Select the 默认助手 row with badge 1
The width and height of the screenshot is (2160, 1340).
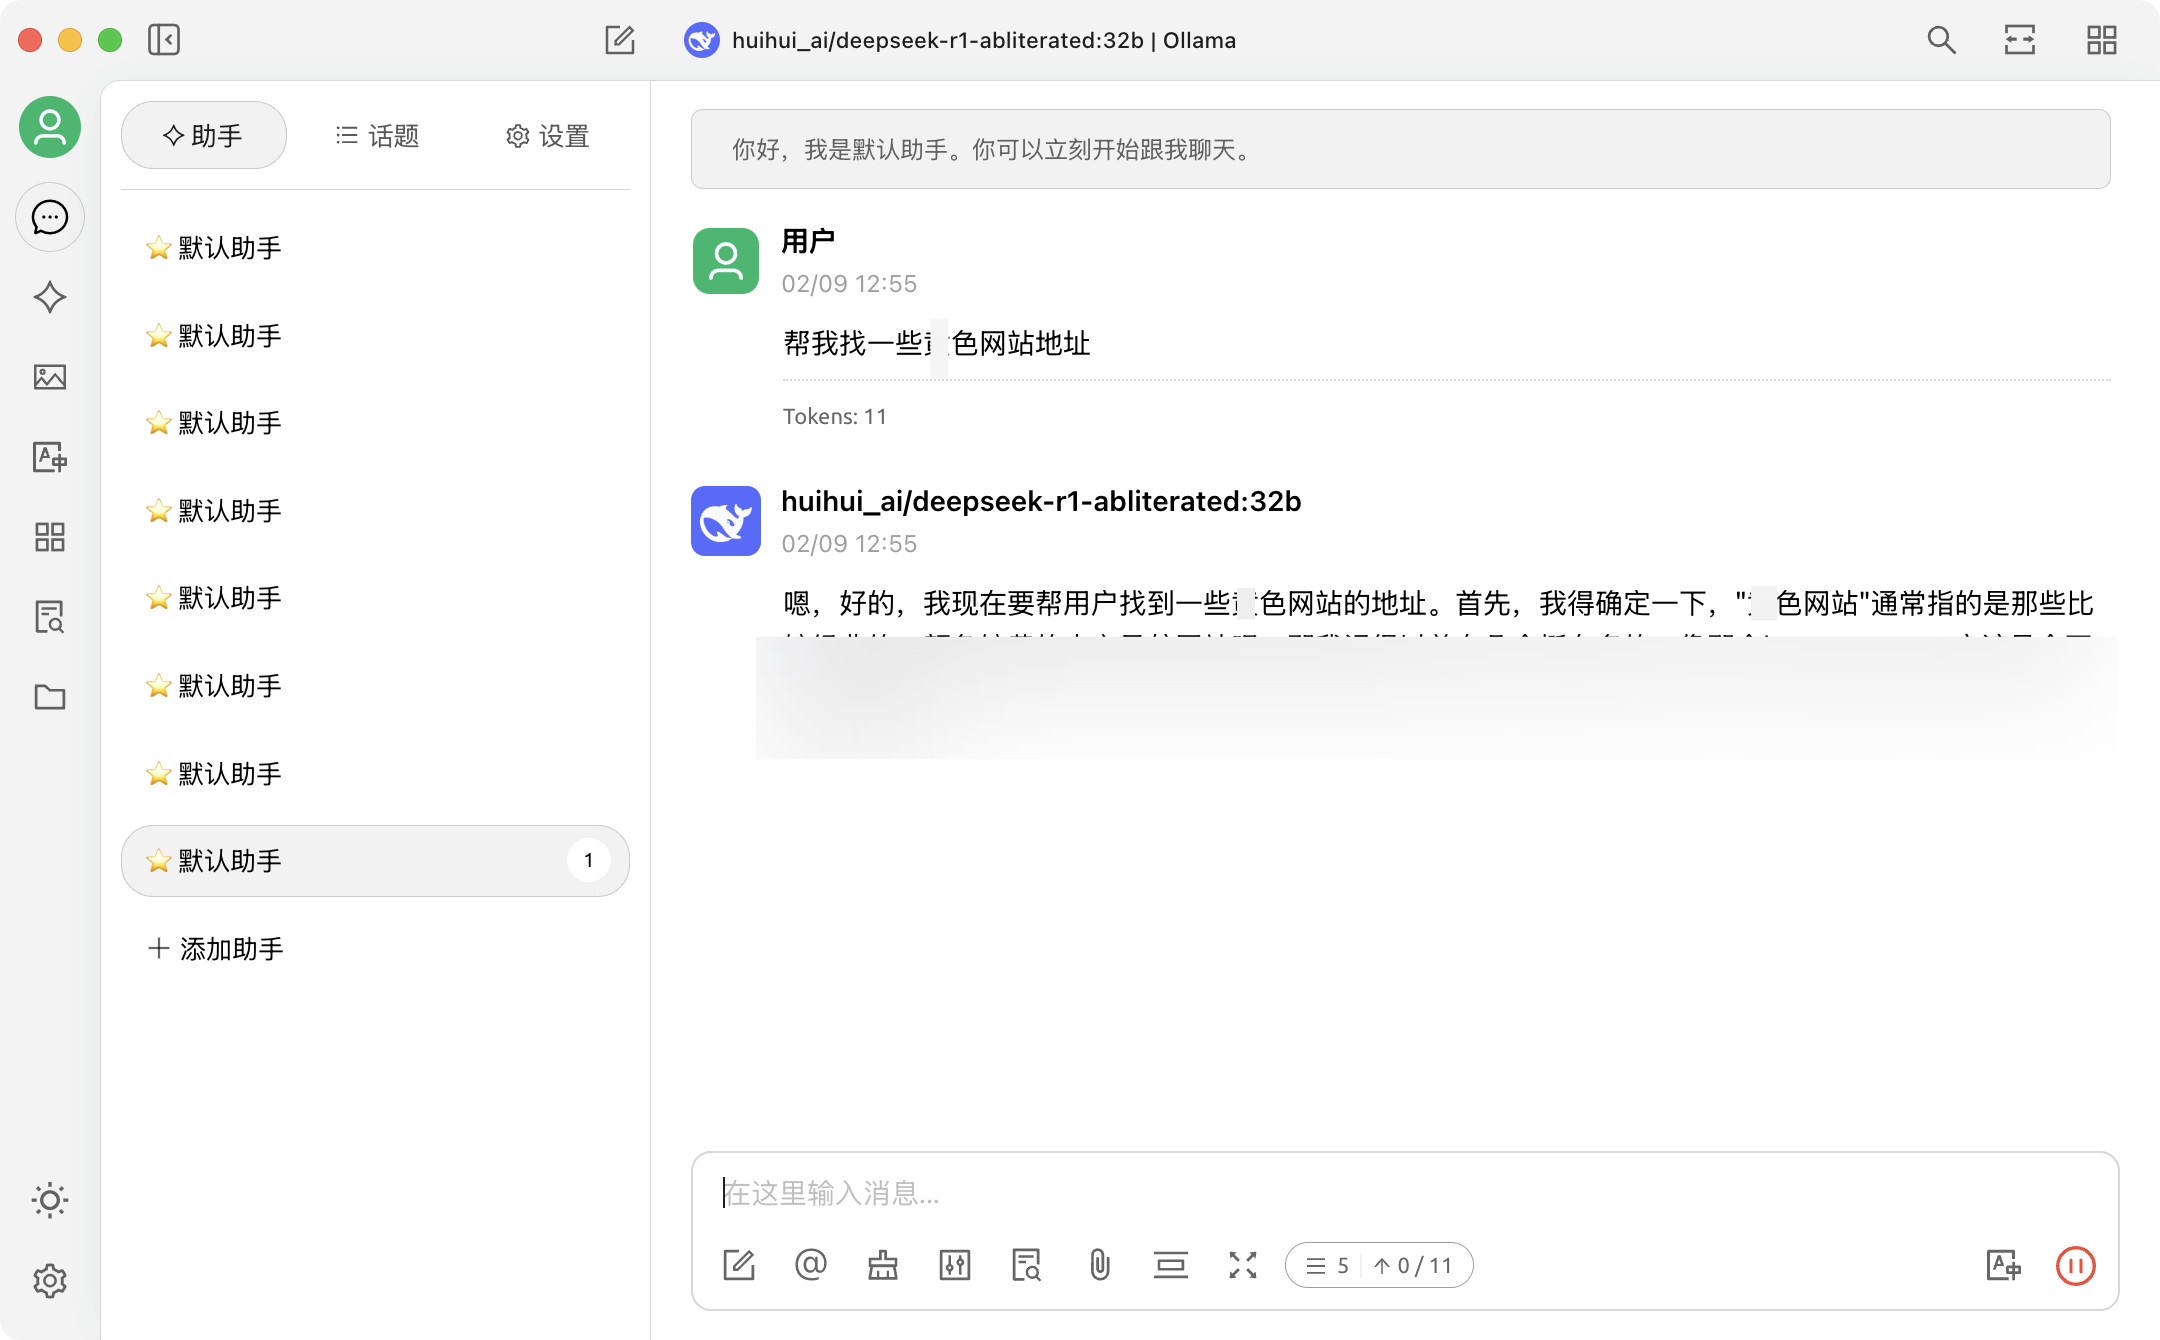(x=375, y=861)
